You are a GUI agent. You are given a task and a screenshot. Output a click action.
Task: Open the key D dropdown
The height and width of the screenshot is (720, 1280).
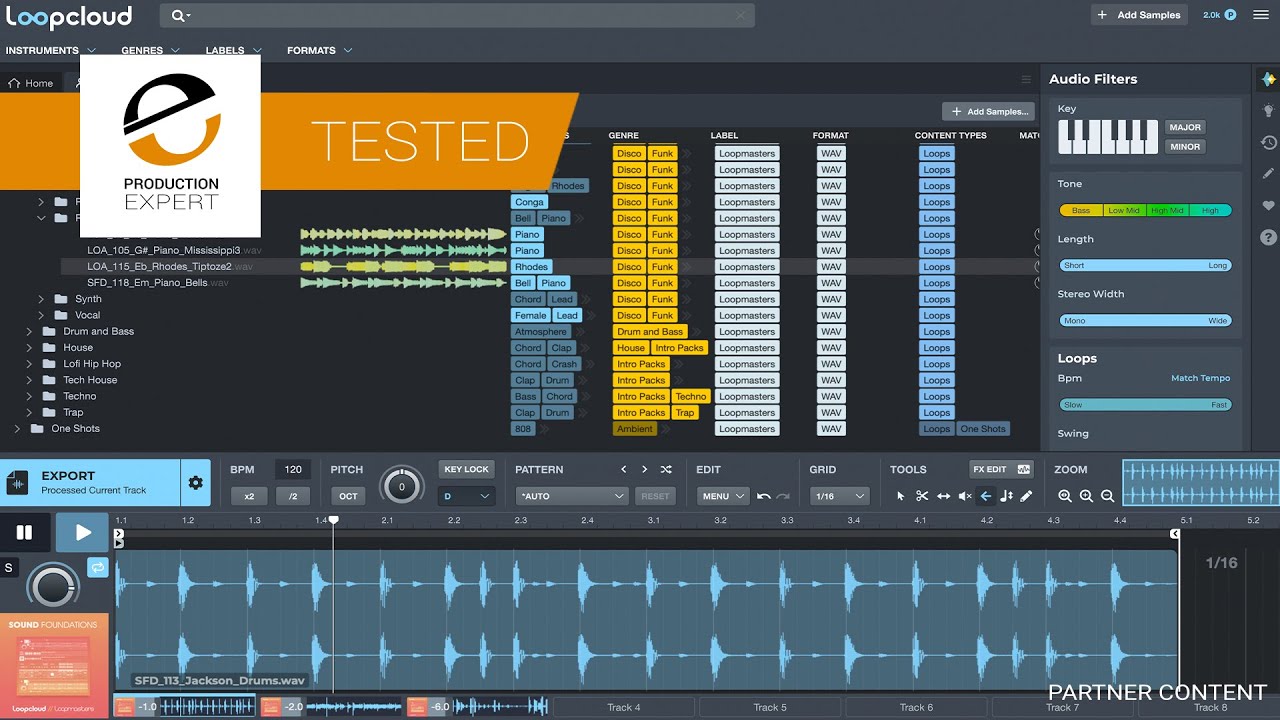pos(467,496)
